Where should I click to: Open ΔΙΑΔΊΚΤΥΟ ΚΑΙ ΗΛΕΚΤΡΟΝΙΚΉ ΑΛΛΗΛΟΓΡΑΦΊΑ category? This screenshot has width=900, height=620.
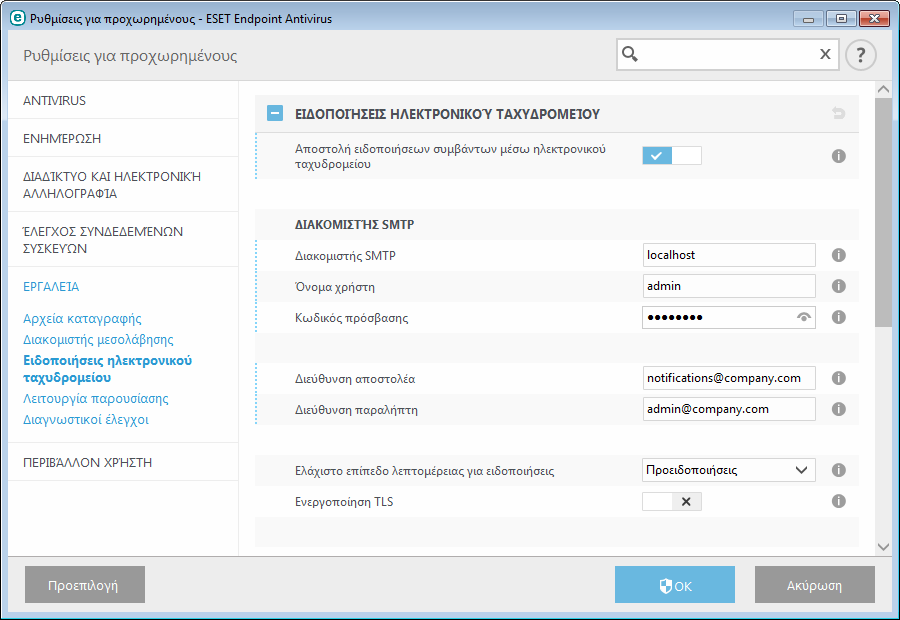point(123,185)
